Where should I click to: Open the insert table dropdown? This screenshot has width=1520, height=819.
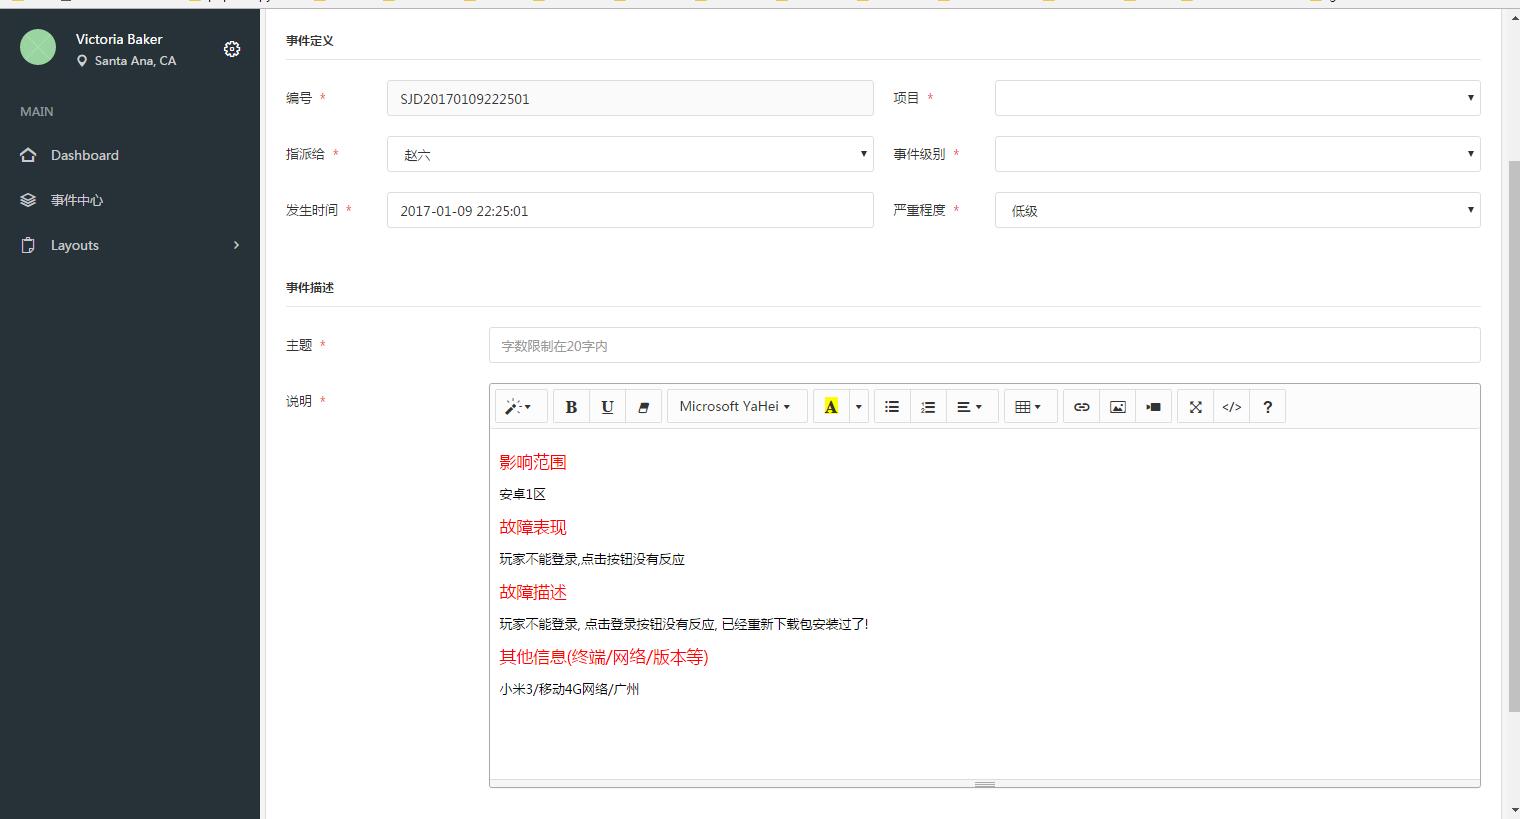point(1030,406)
